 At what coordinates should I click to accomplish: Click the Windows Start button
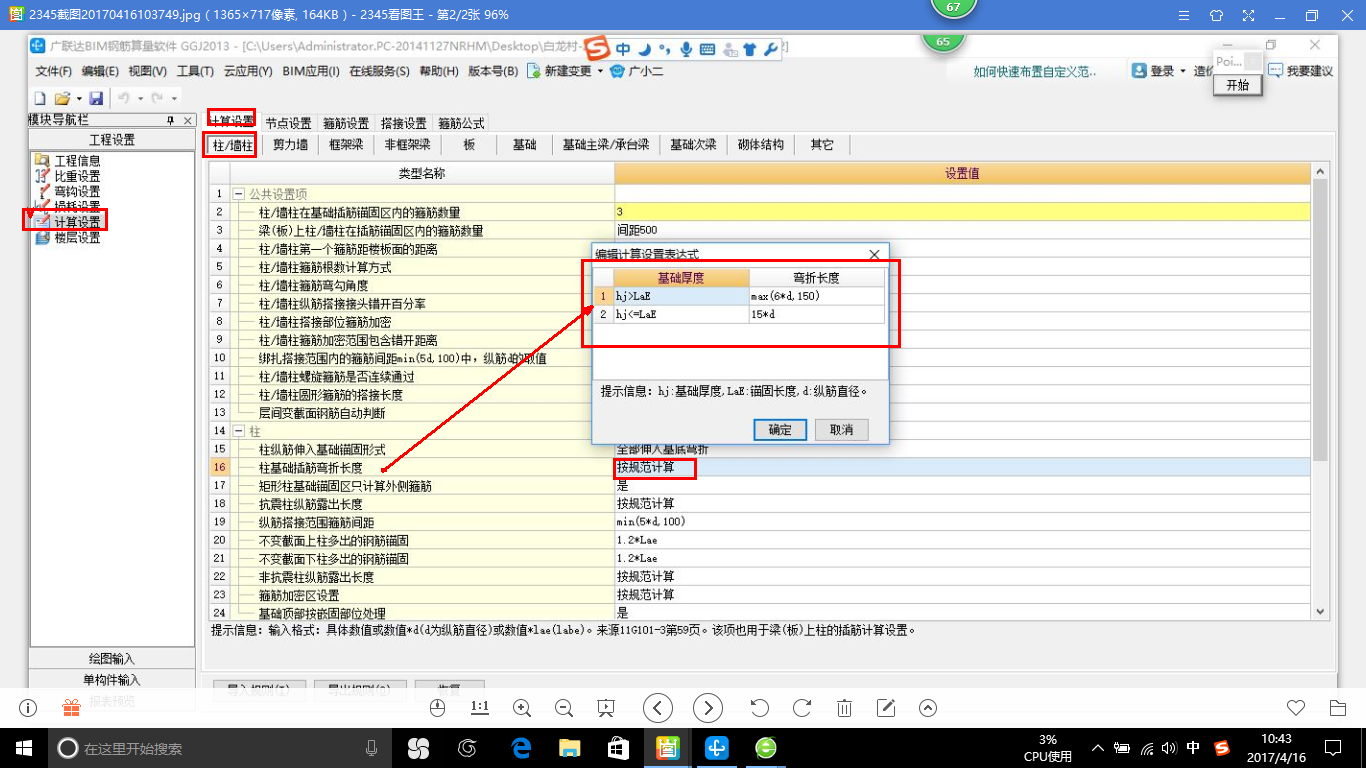point(23,747)
